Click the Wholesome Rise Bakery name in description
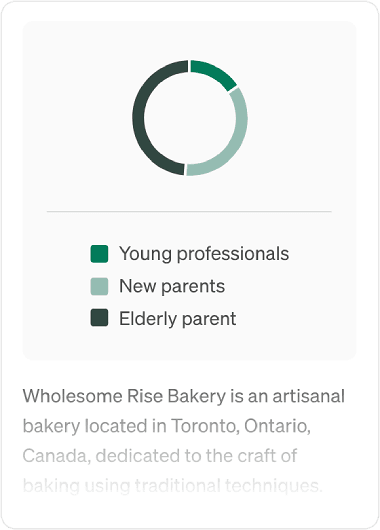Image resolution: width=380 pixels, height=530 pixels. click(124, 396)
